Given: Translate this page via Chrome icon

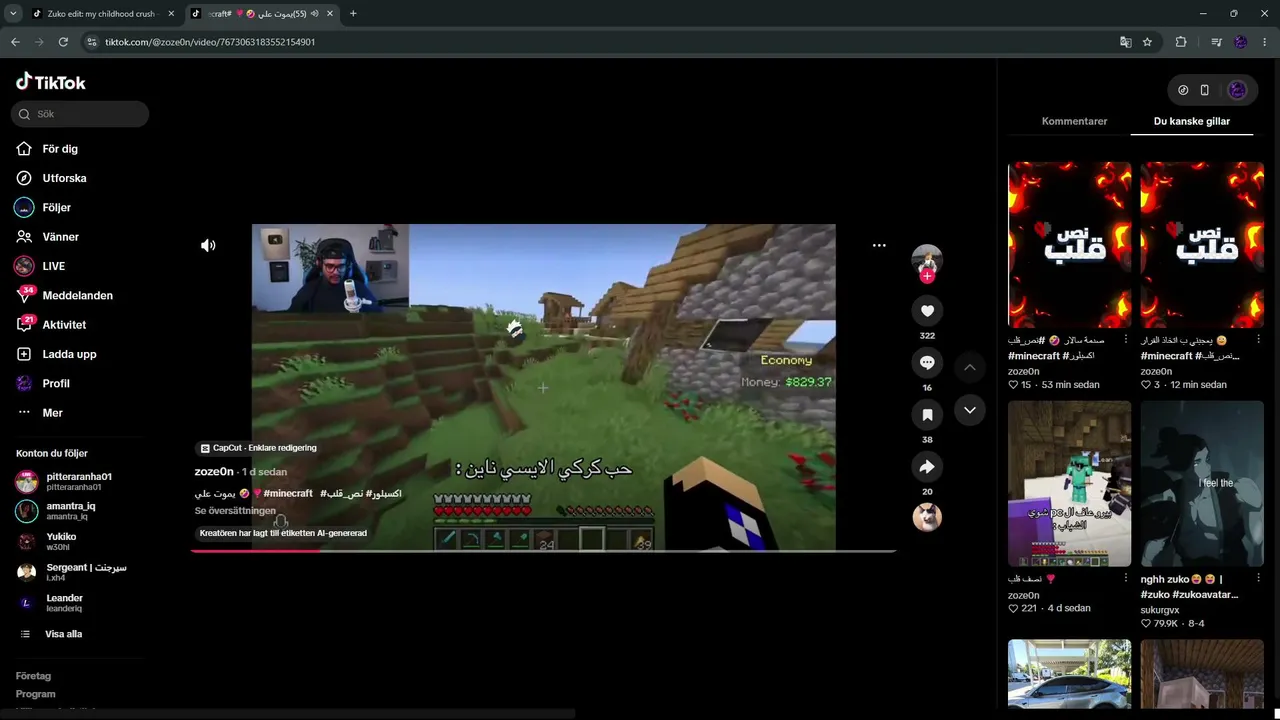Looking at the screenshot, I should [x=1126, y=42].
